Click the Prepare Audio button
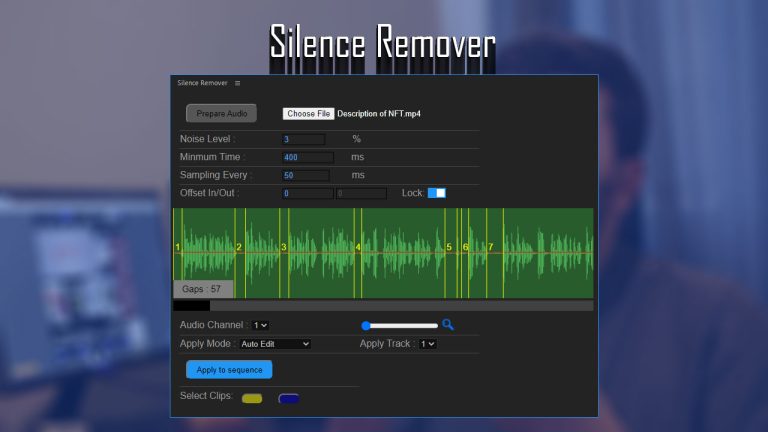 221,114
